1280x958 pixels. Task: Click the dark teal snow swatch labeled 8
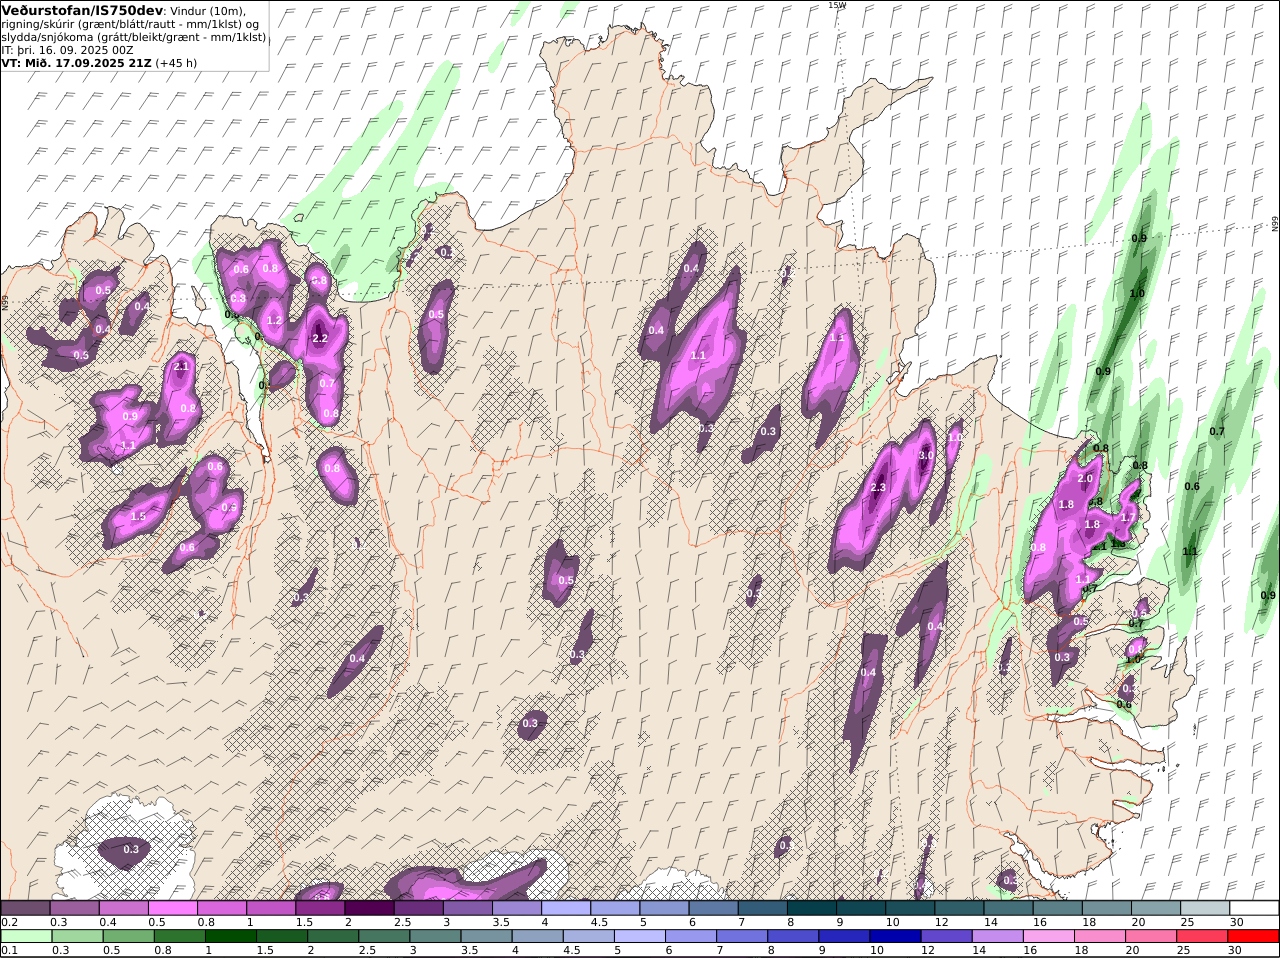click(811, 908)
